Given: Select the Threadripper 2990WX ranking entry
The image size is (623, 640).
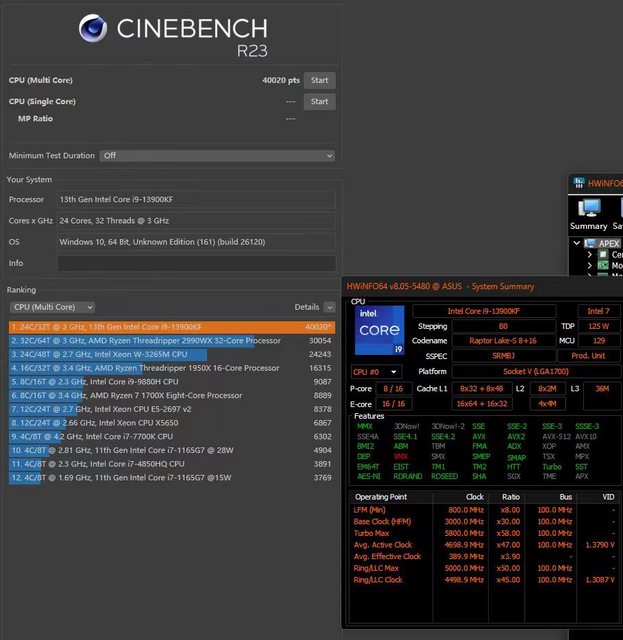Looking at the screenshot, I should [x=170, y=340].
